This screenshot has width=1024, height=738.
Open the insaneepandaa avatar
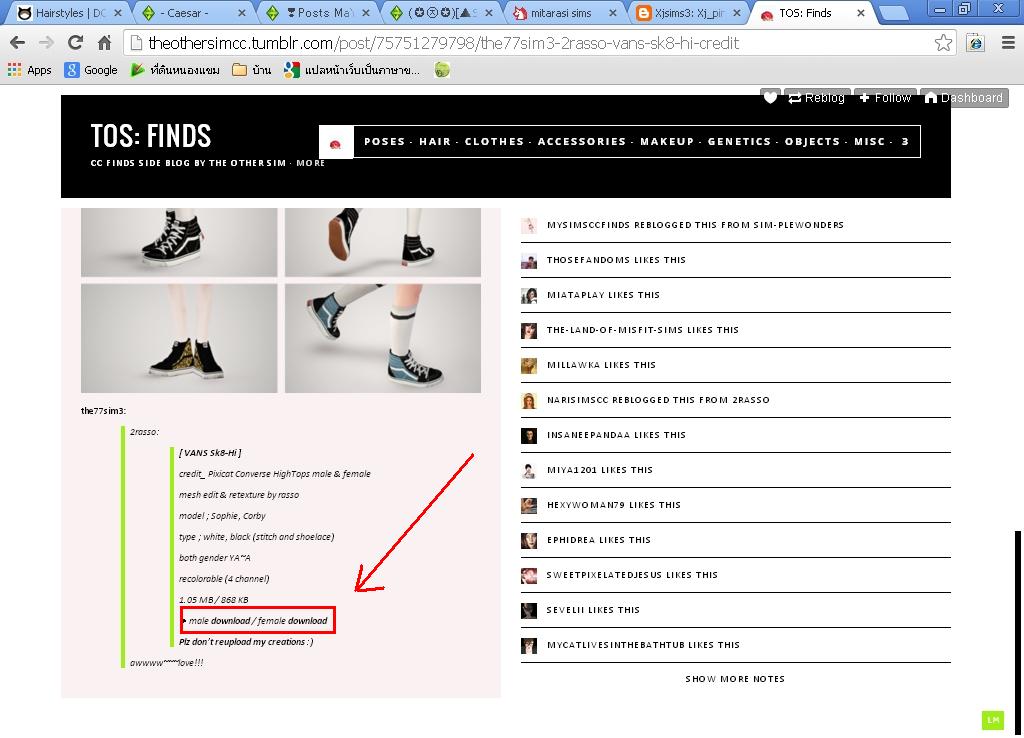529,436
